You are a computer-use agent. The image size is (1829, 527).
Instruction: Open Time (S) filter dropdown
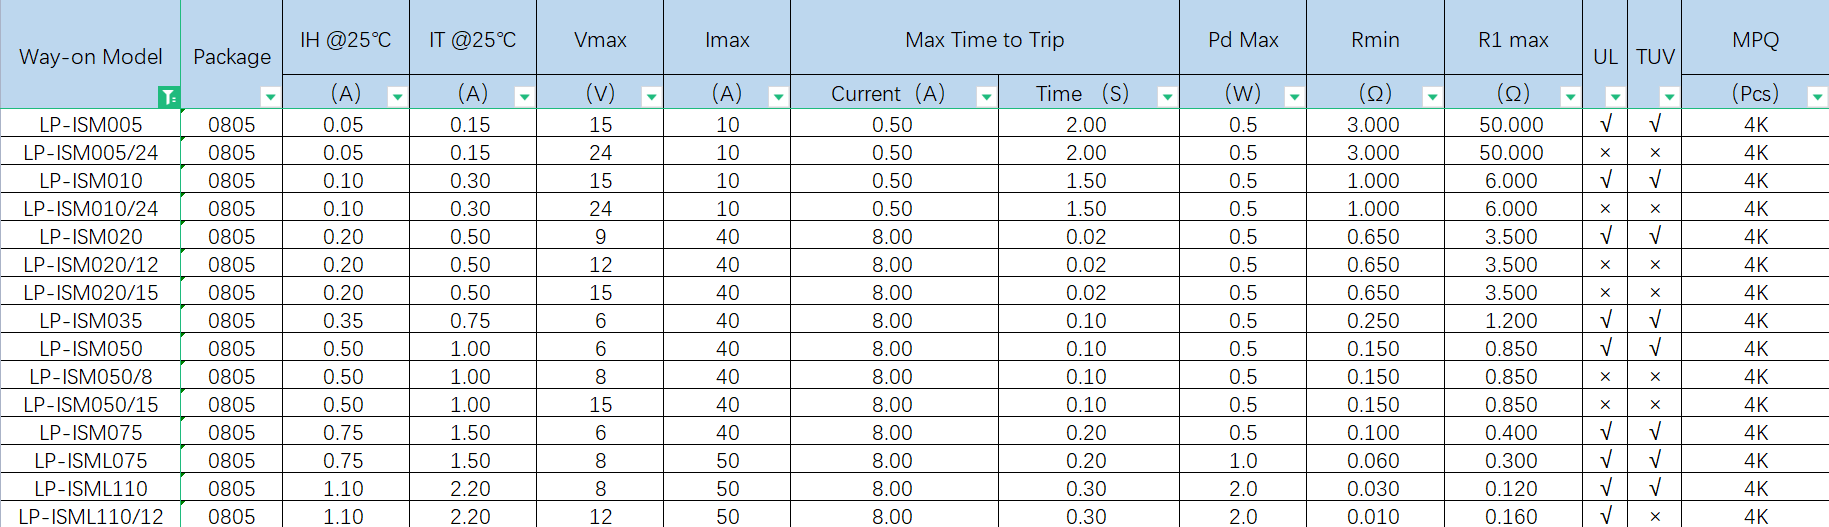(x=1167, y=97)
